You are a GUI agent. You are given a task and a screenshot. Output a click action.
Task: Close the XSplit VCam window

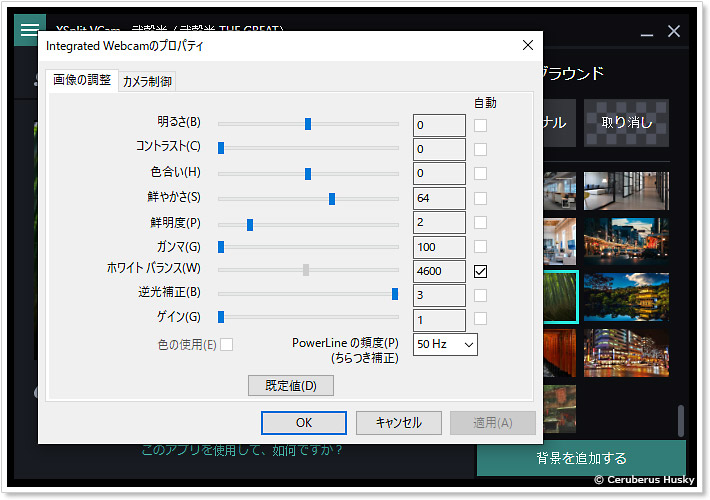tap(674, 31)
